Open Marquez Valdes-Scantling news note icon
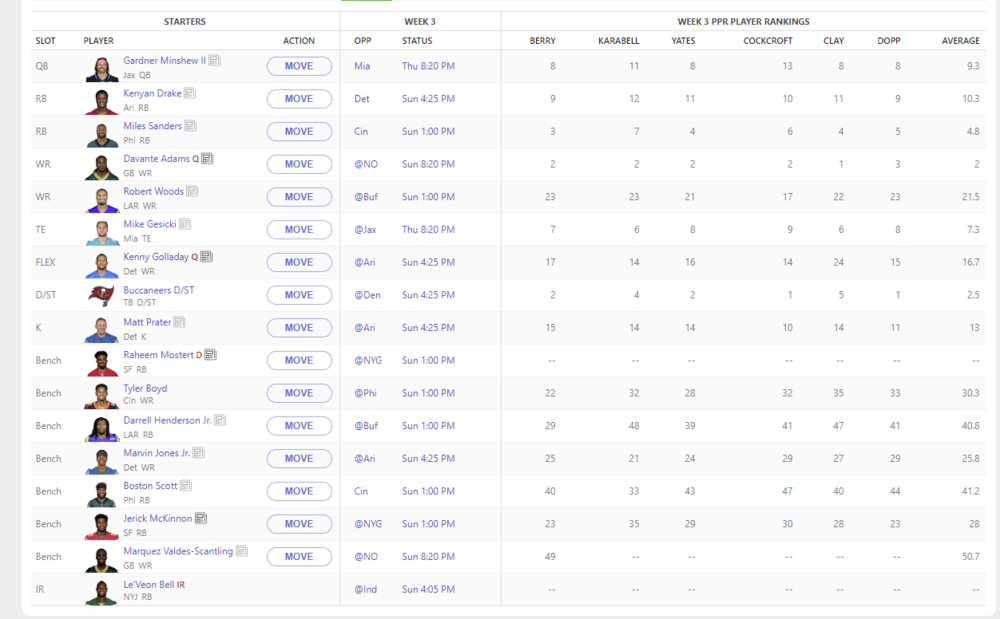1000x619 pixels. (242, 551)
